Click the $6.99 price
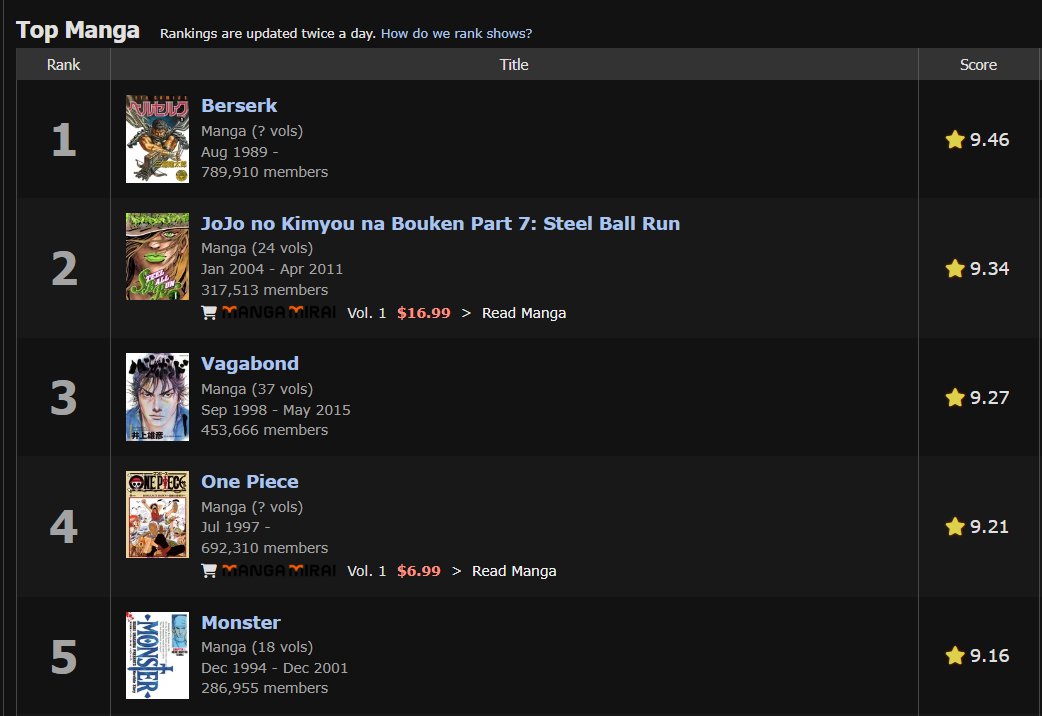This screenshot has height=716, width=1042. pyautogui.click(x=419, y=571)
